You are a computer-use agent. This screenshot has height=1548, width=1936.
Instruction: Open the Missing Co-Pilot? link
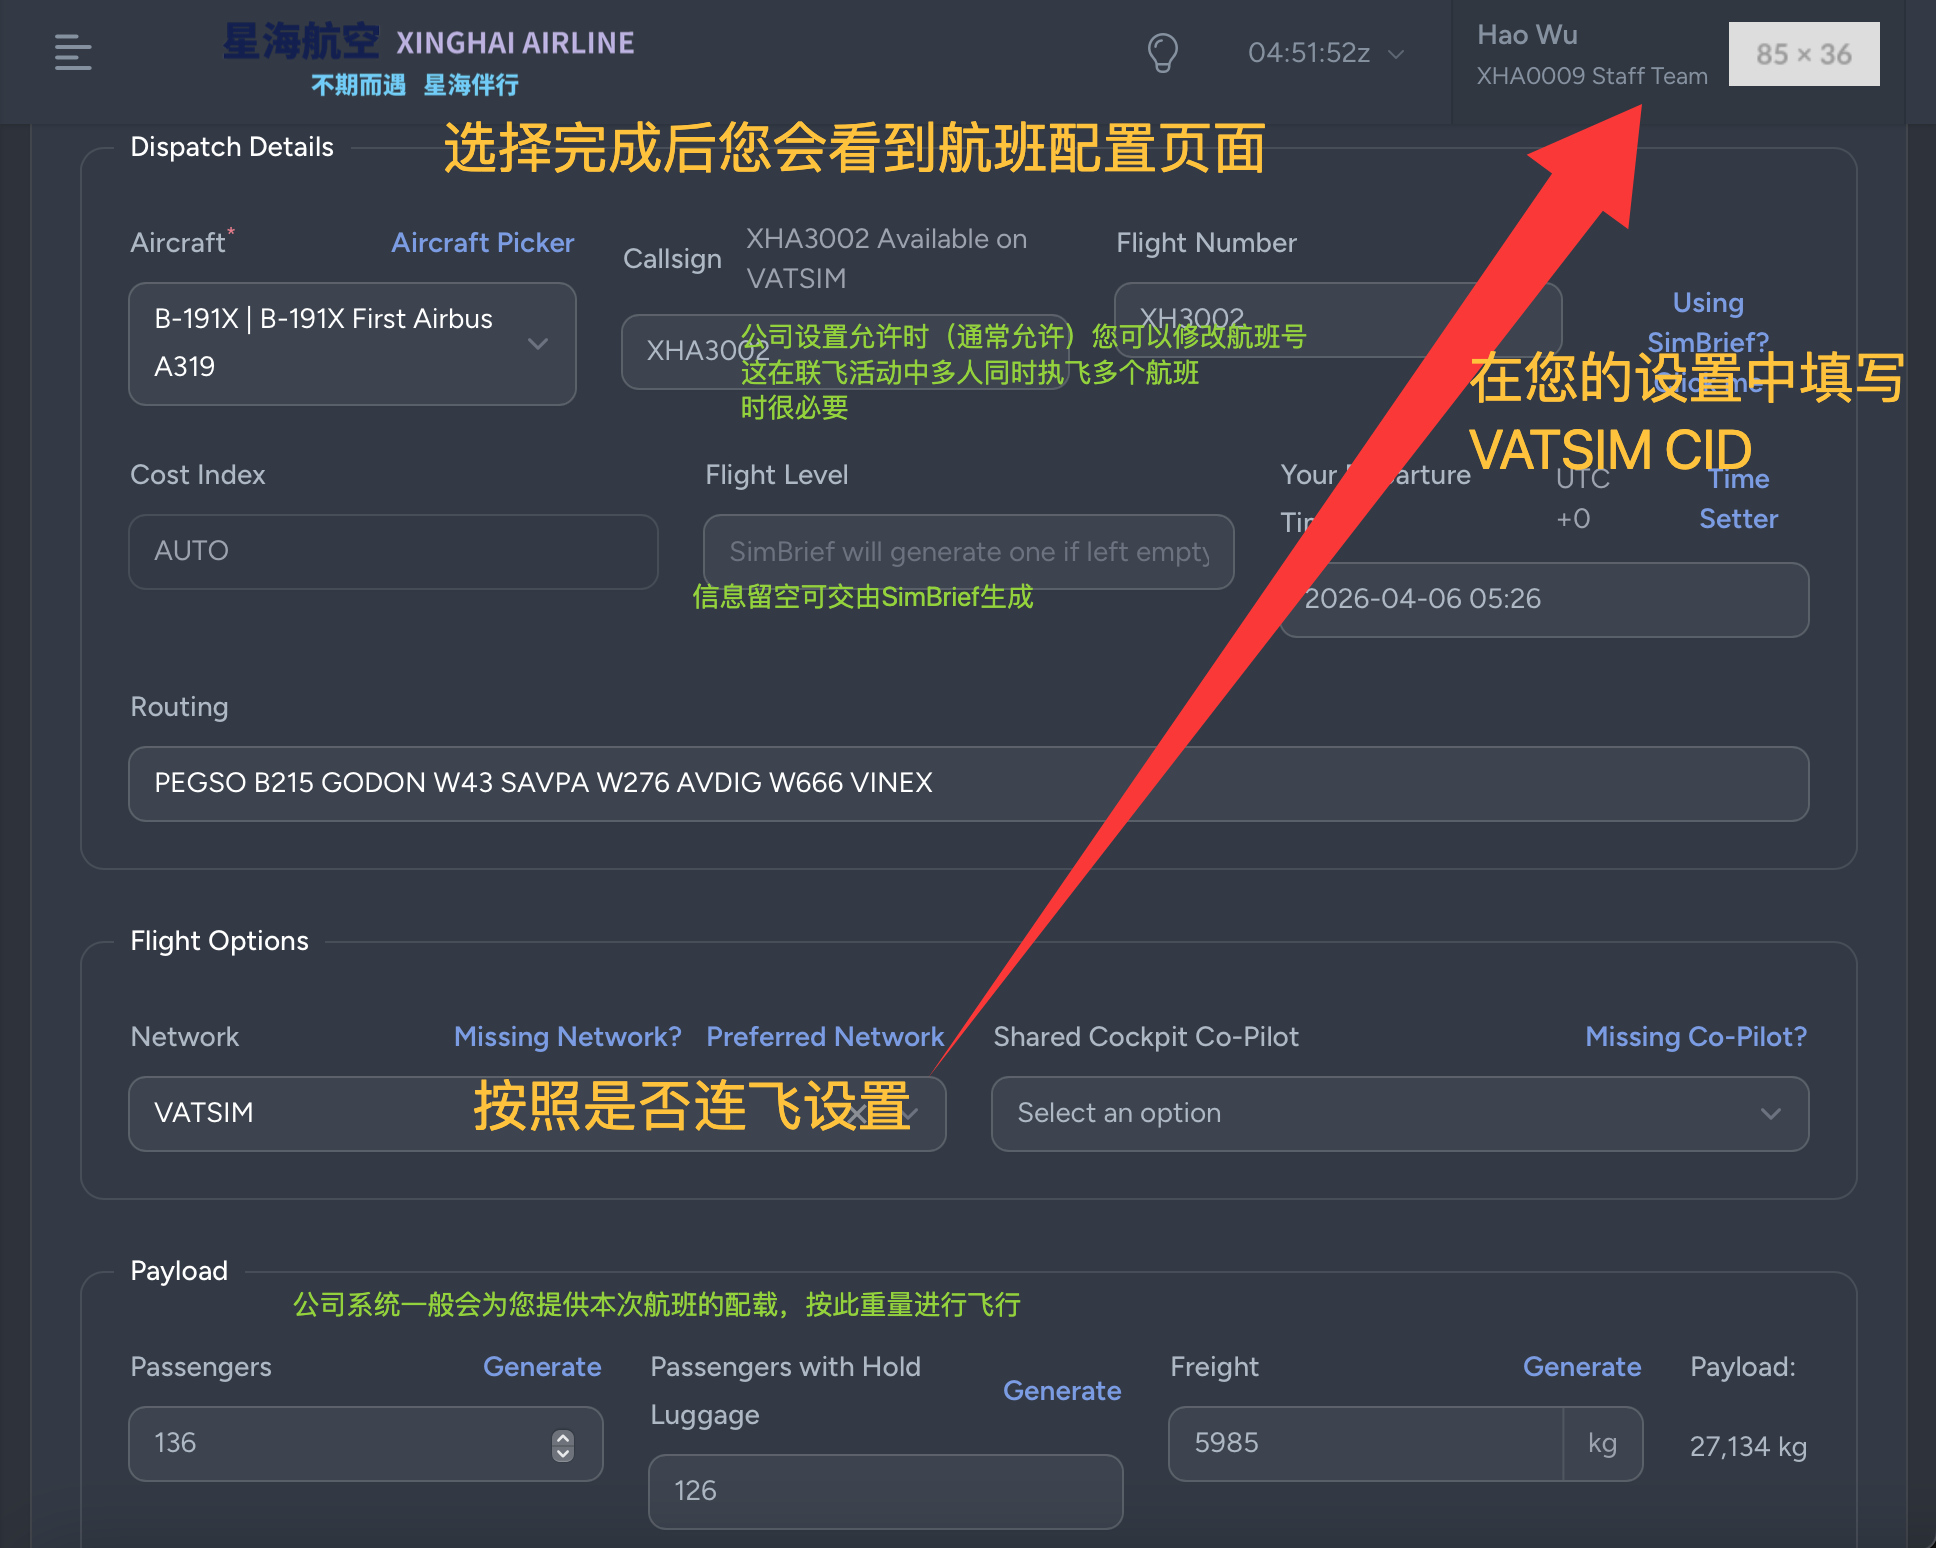pos(1696,1037)
